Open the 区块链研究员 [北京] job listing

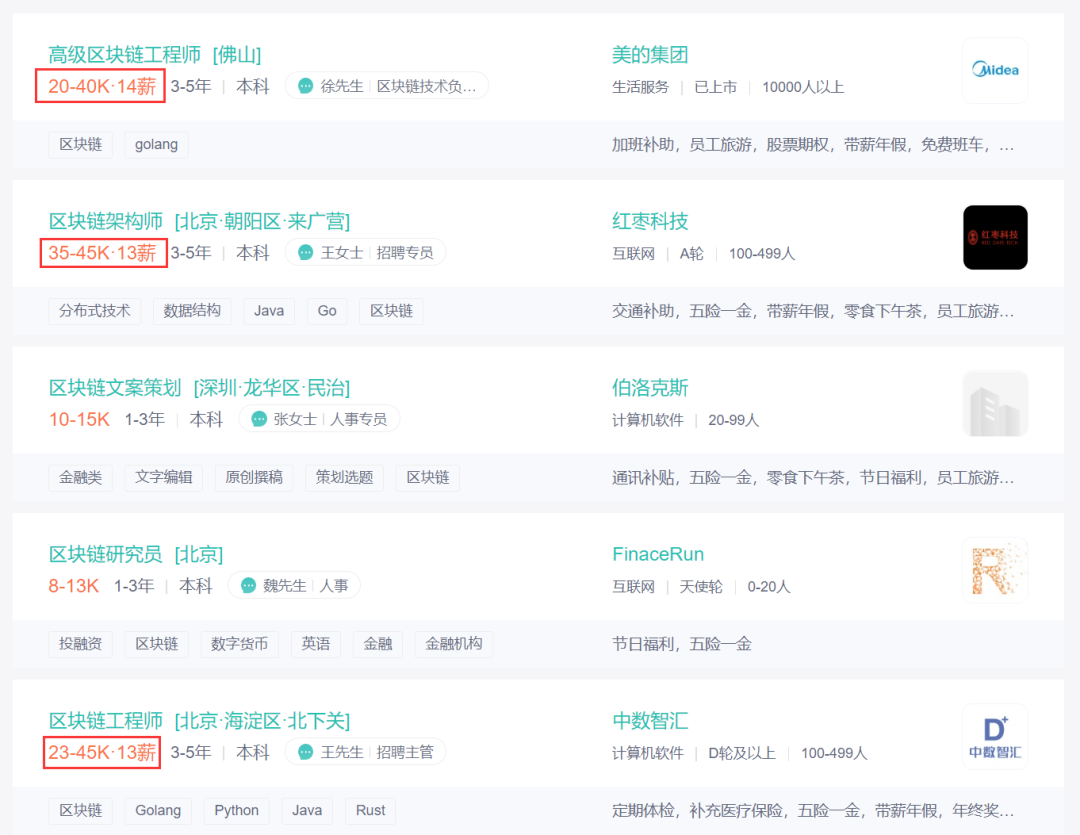[x=136, y=555]
